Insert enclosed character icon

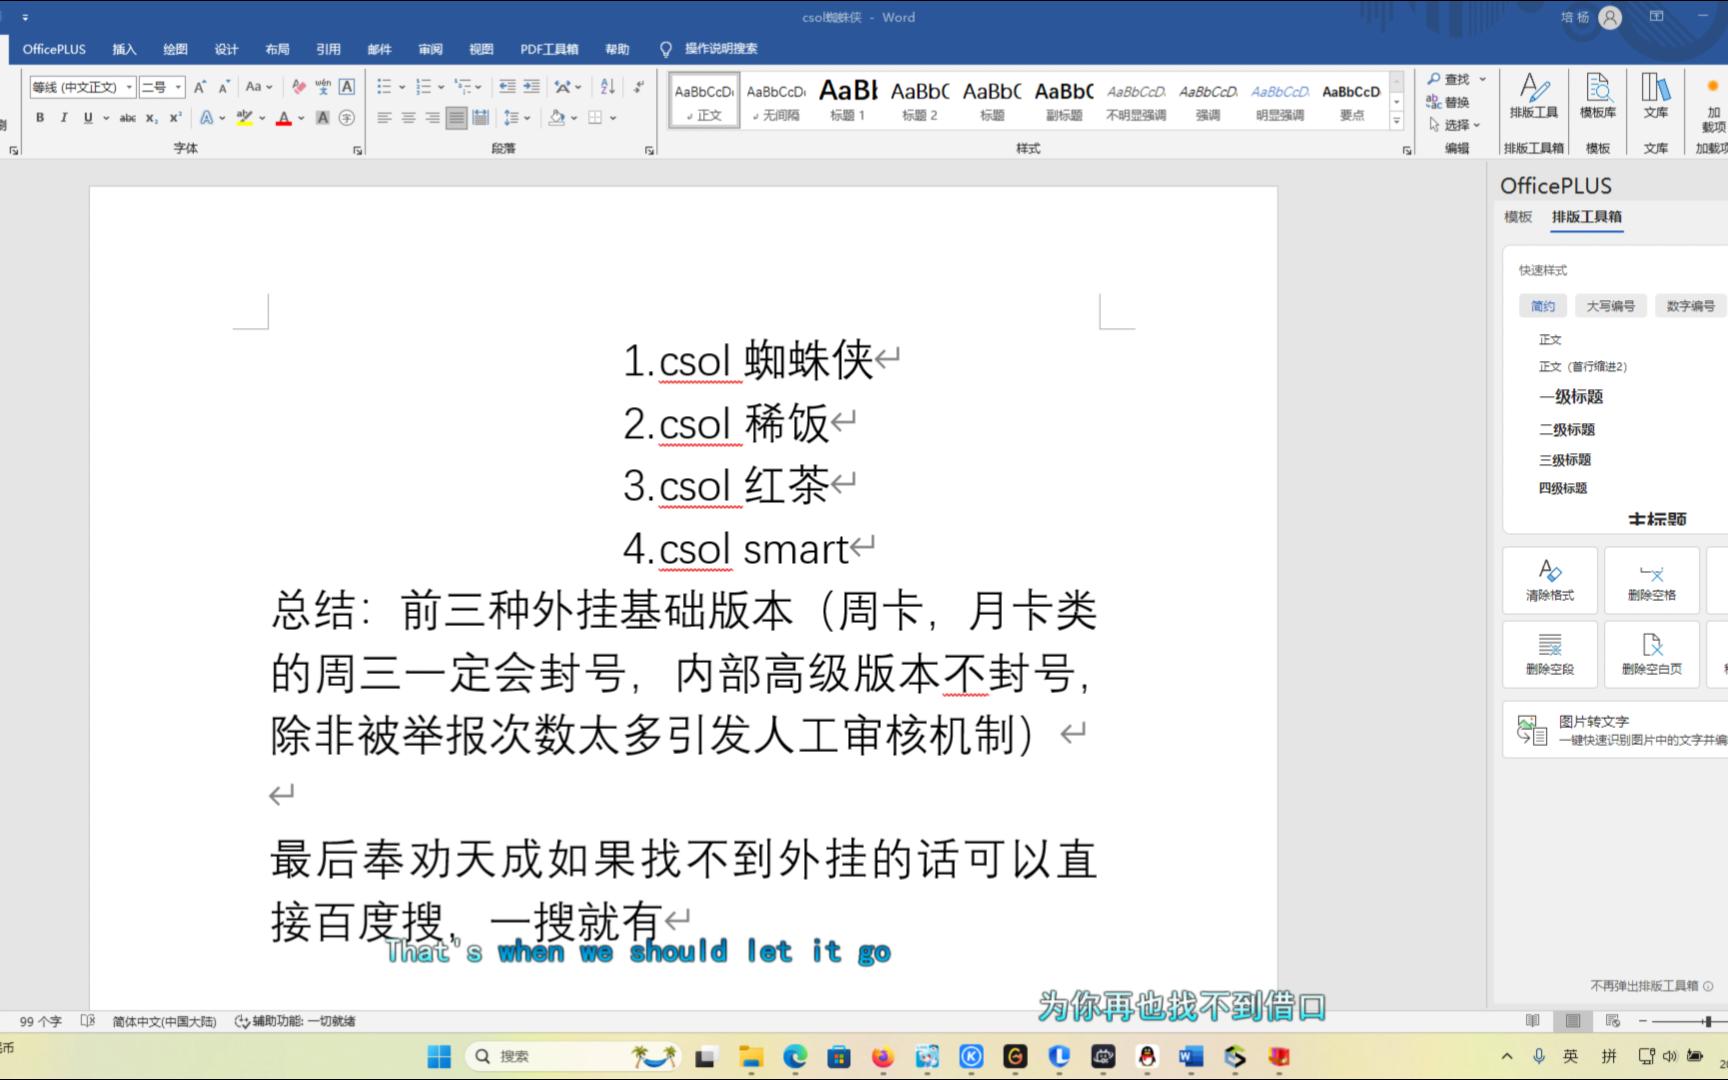(347, 118)
